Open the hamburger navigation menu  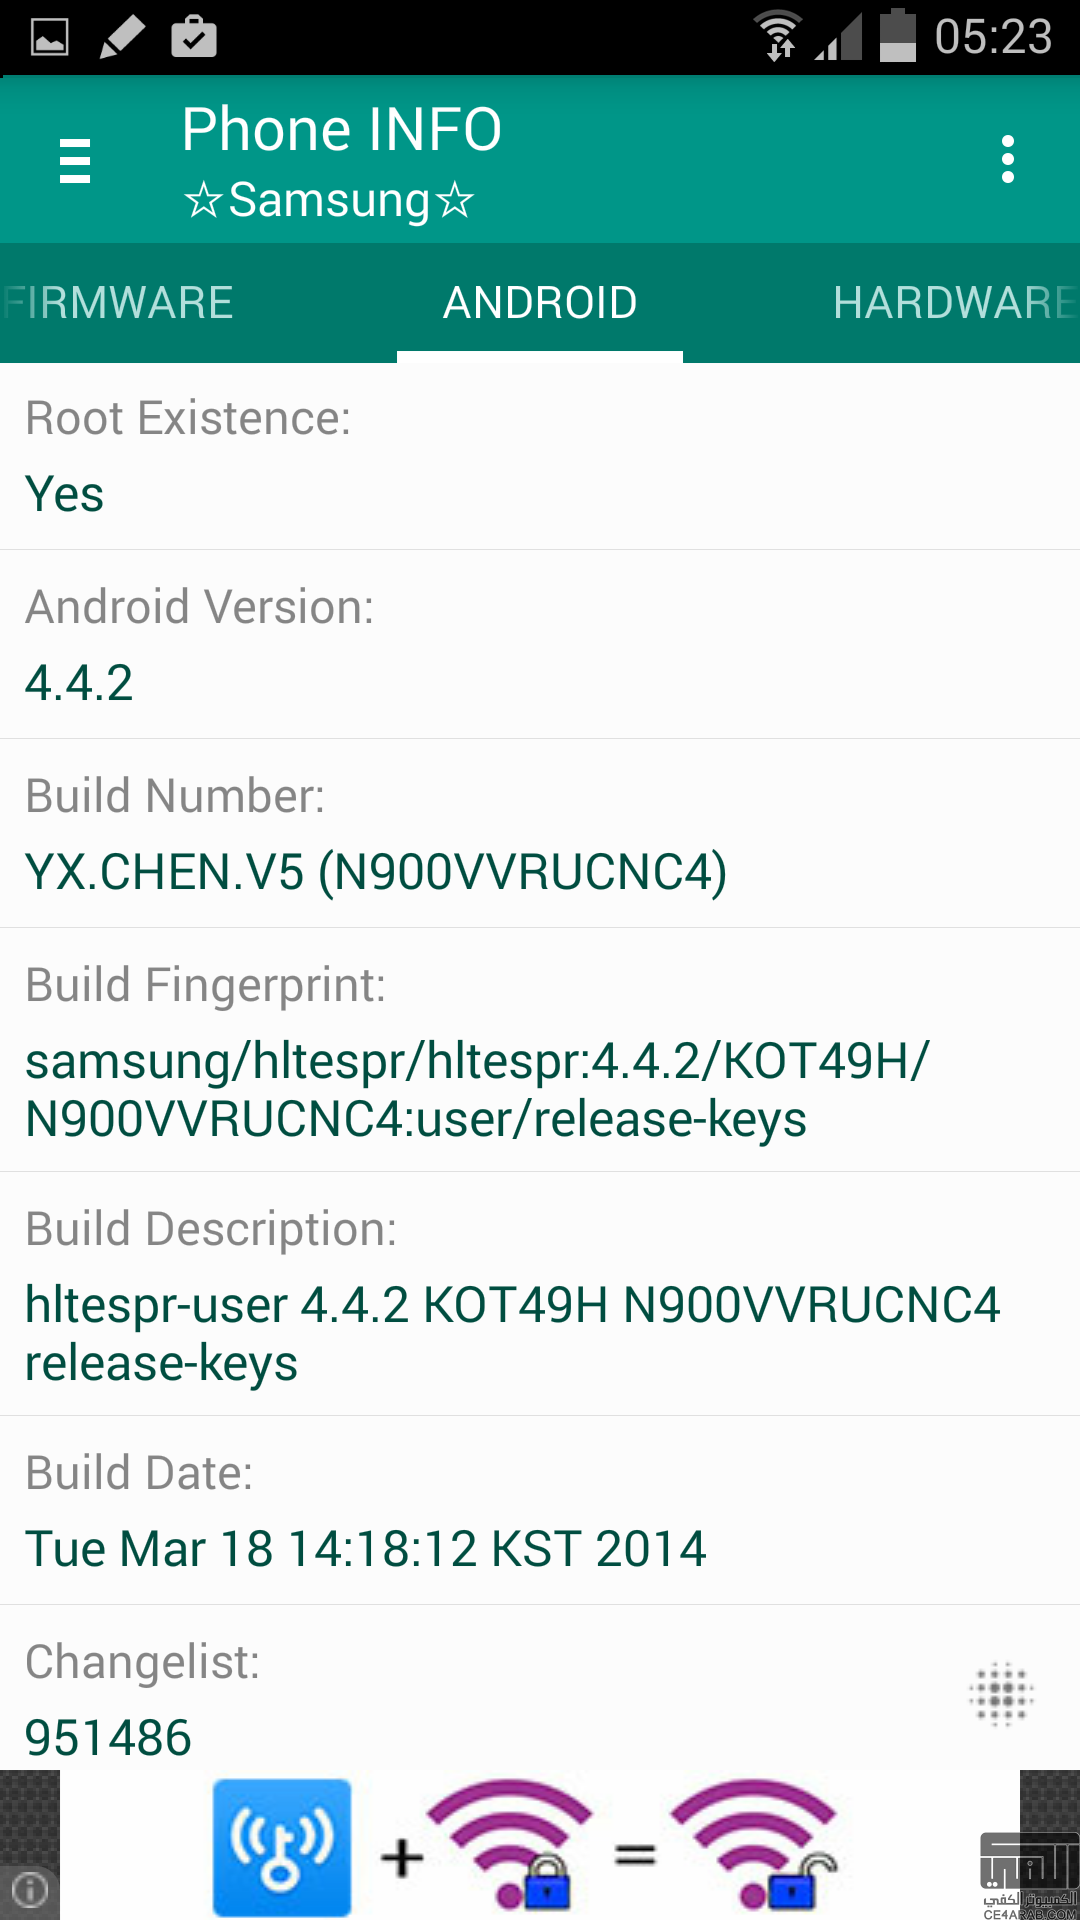coord(75,161)
